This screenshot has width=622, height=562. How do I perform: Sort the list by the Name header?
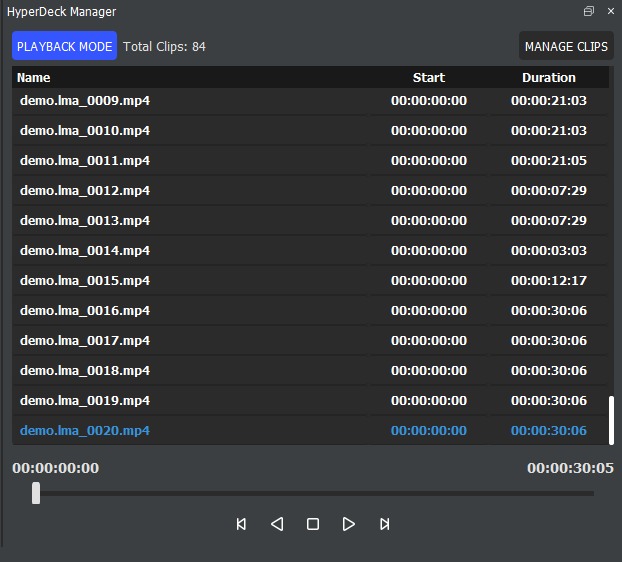[x=34, y=77]
